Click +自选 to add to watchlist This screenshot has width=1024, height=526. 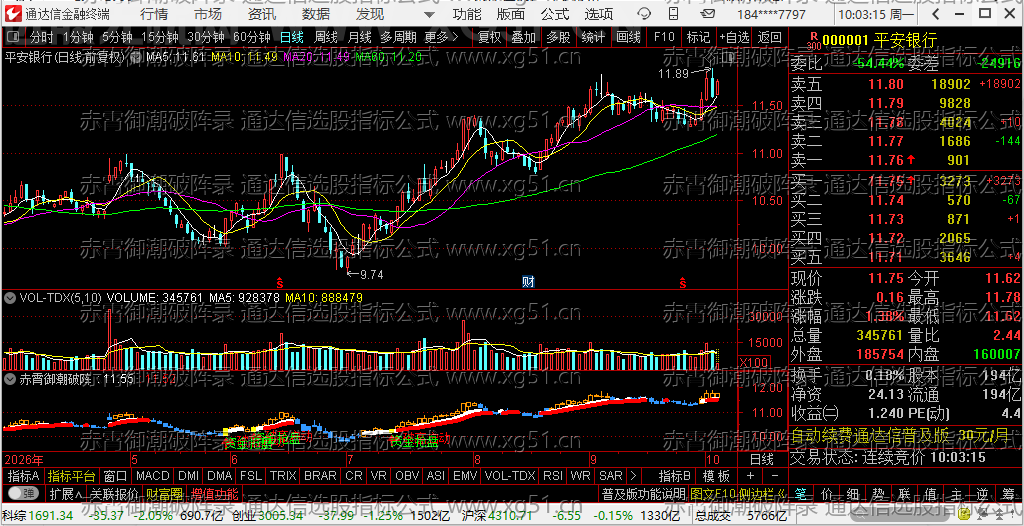pyautogui.click(x=734, y=37)
